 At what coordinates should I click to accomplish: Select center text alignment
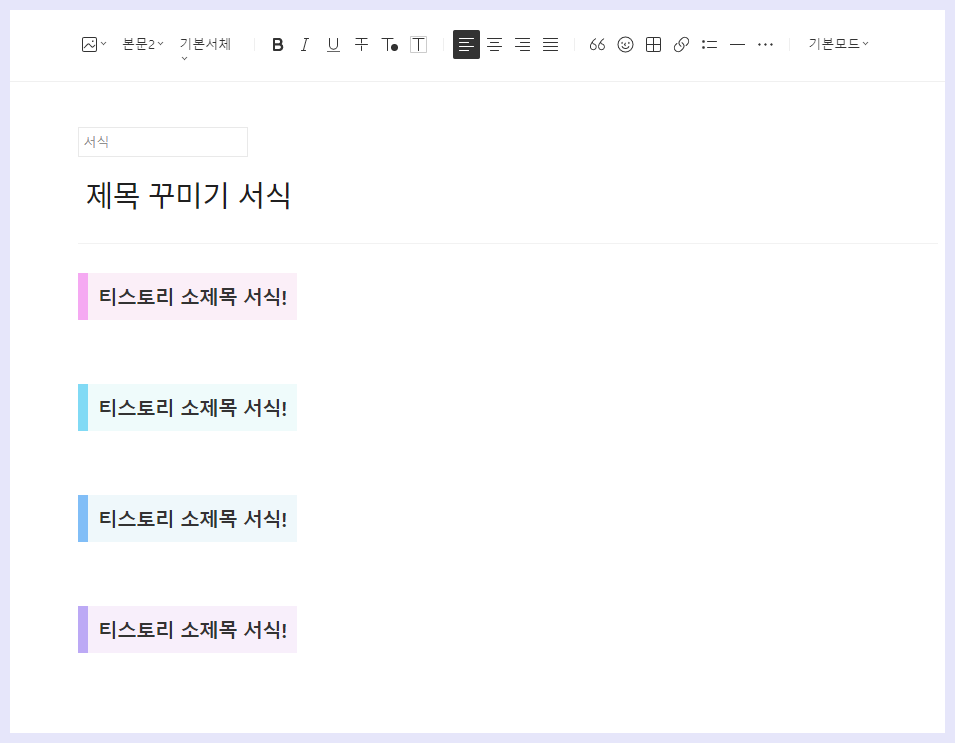click(495, 44)
